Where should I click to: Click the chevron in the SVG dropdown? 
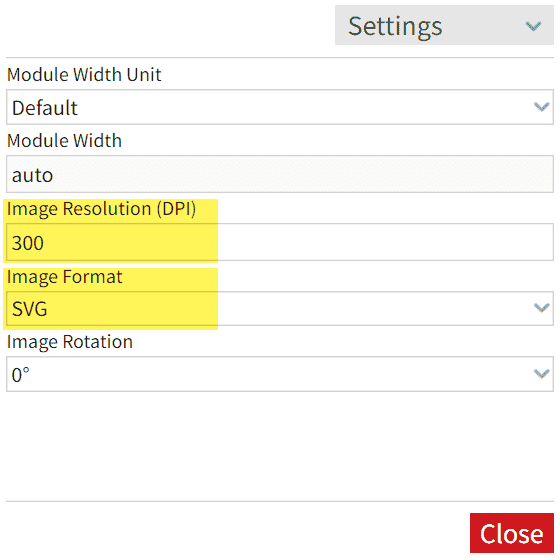click(541, 308)
